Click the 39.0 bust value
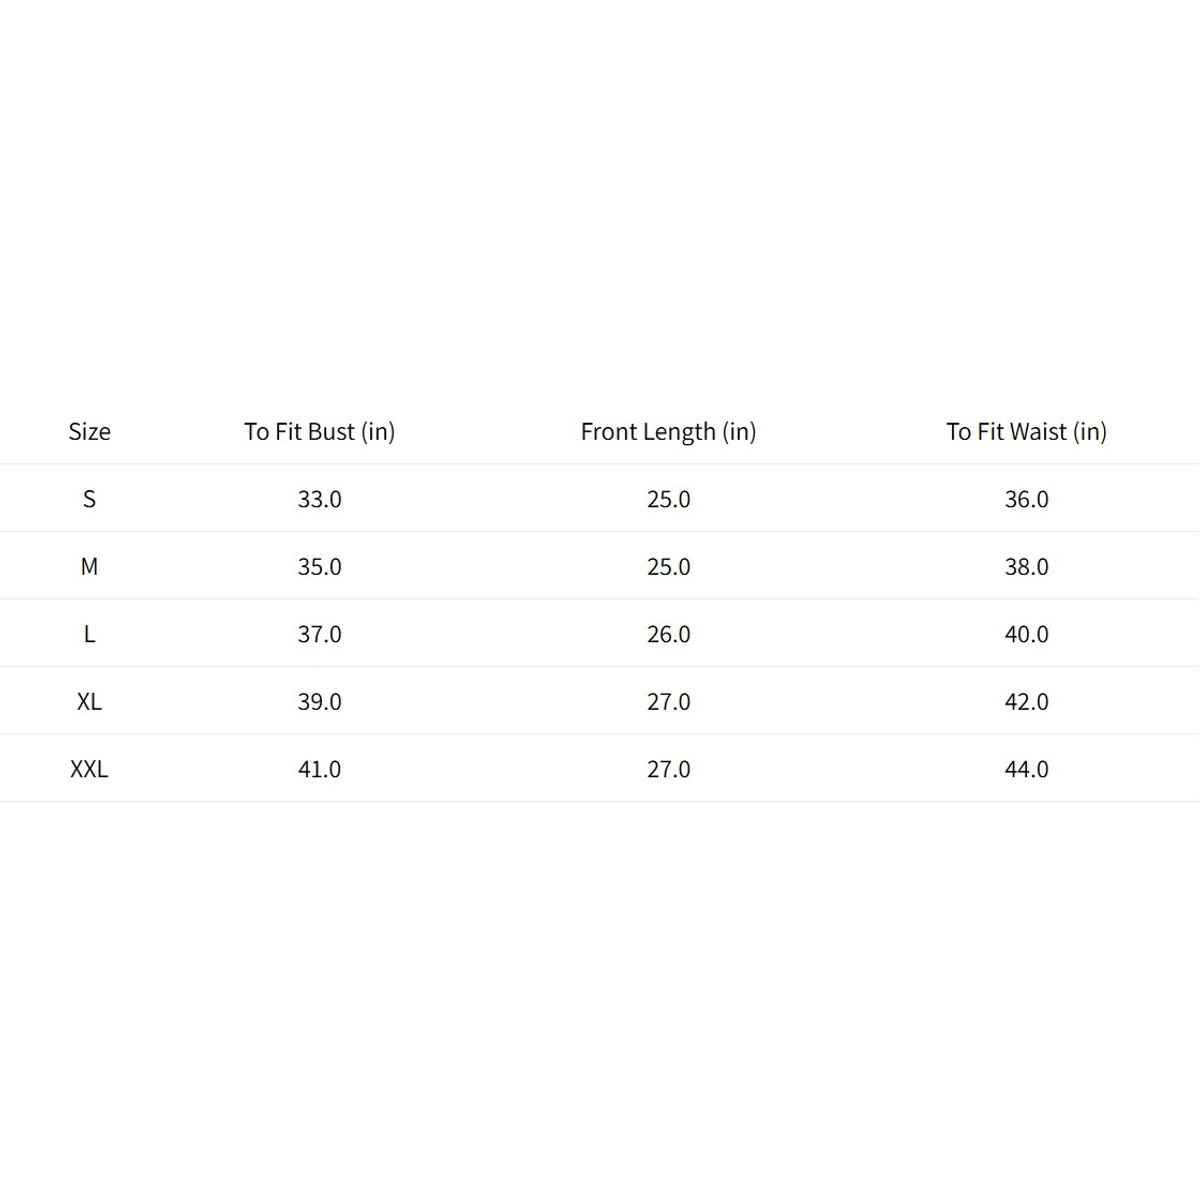The width and height of the screenshot is (1200, 1200). [320, 702]
